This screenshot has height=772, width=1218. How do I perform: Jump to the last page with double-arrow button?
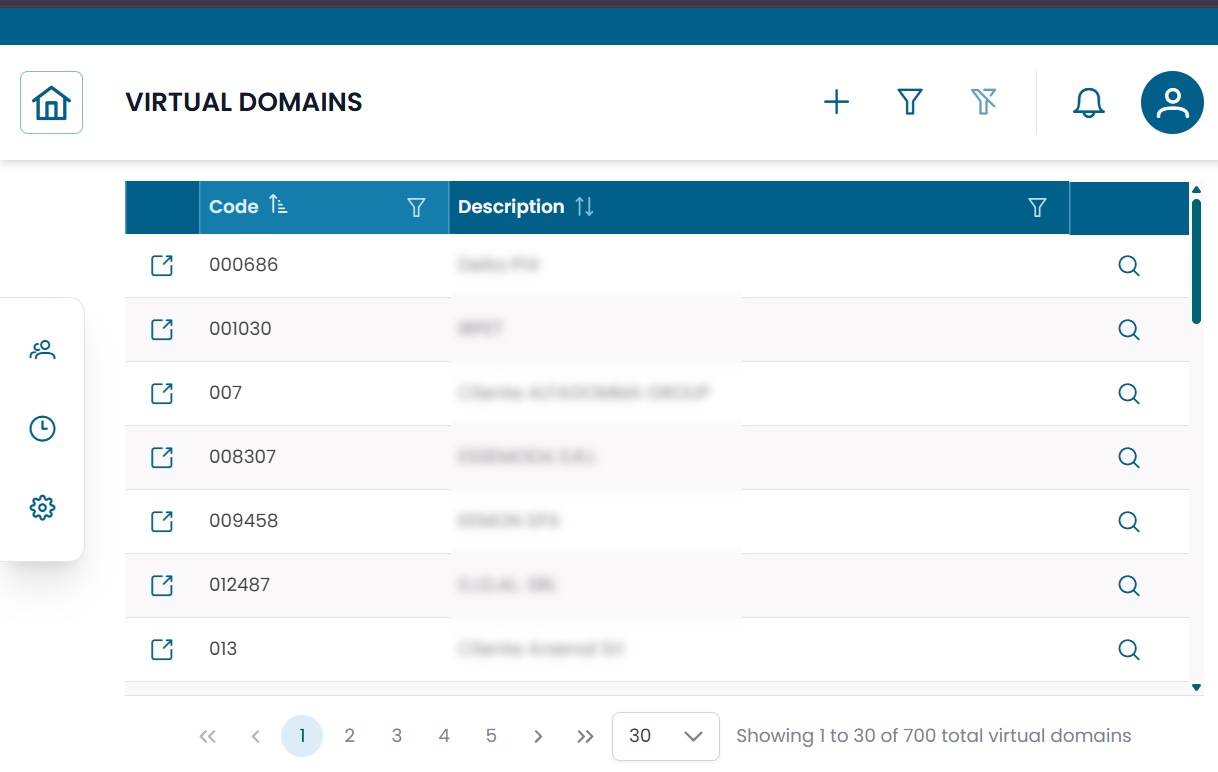point(585,735)
